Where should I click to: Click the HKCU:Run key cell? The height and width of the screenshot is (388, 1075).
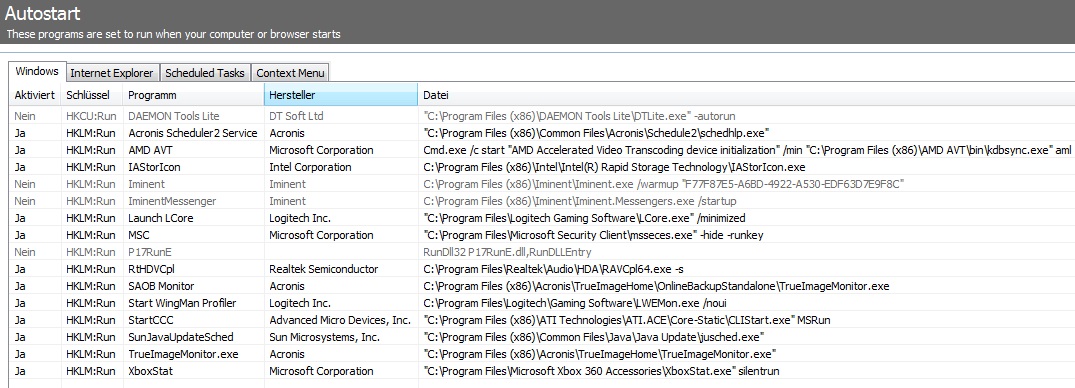(91, 116)
